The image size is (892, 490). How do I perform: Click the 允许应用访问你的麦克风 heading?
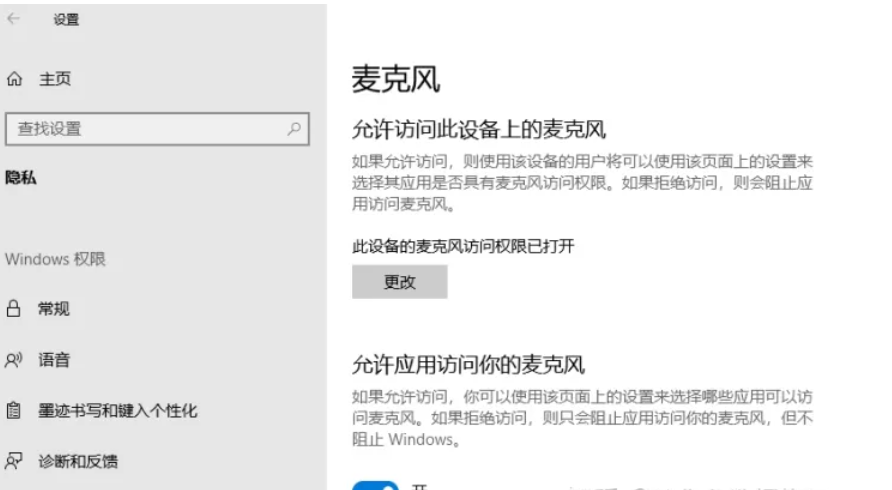468,365
